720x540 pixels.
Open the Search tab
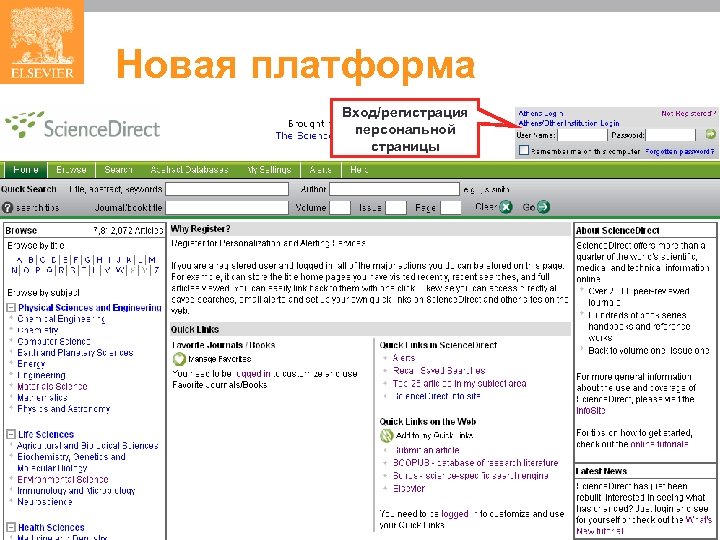click(x=118, y=169)
